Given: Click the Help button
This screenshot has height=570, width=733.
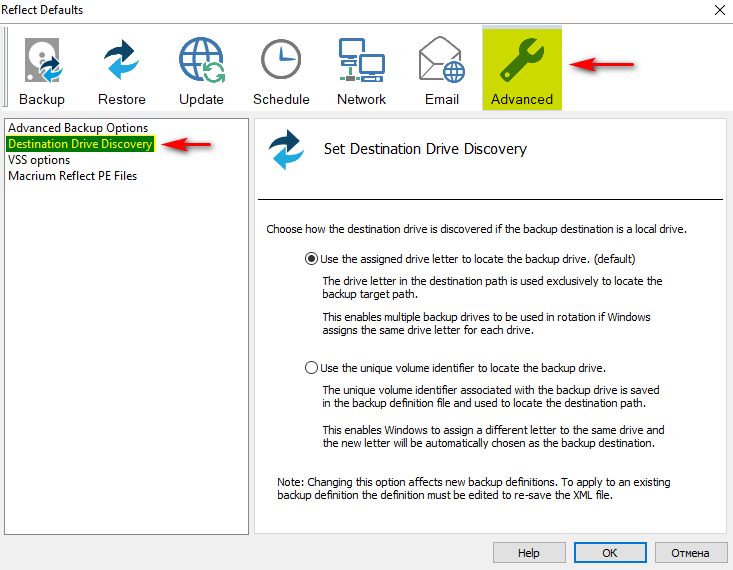Looking at the screenshot, I should pyautogui.click(x=529, y=553).
